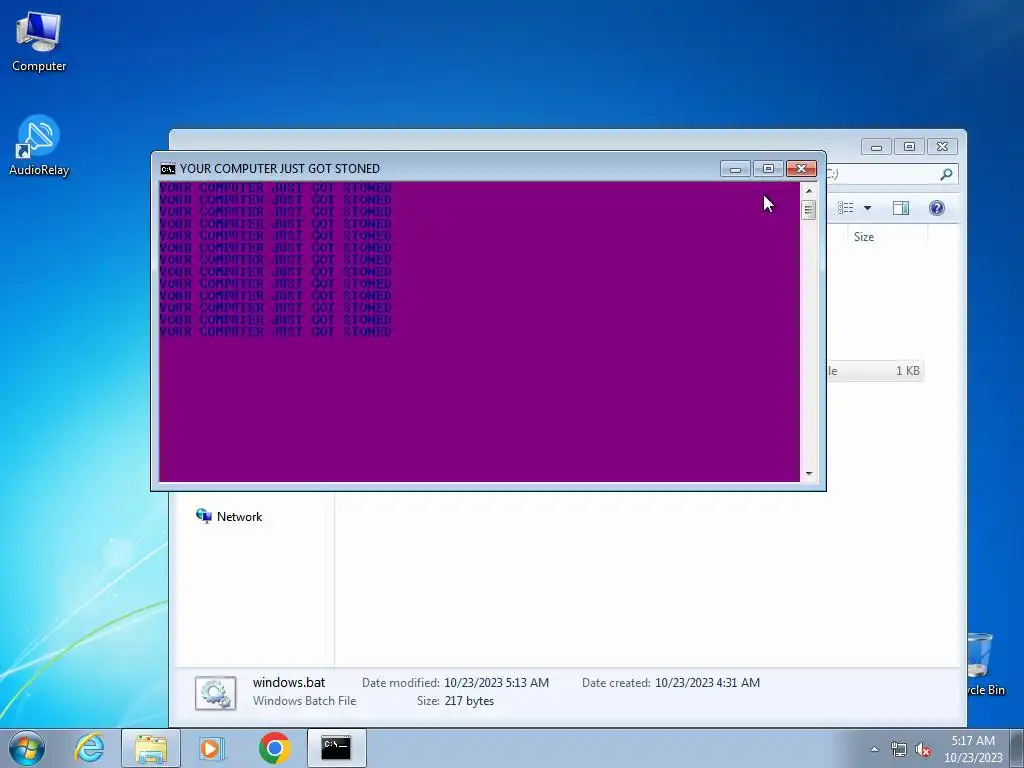Open Windows Media Player from taskbar
This screenshot has height=768, width=1024.
click(212, 748)
